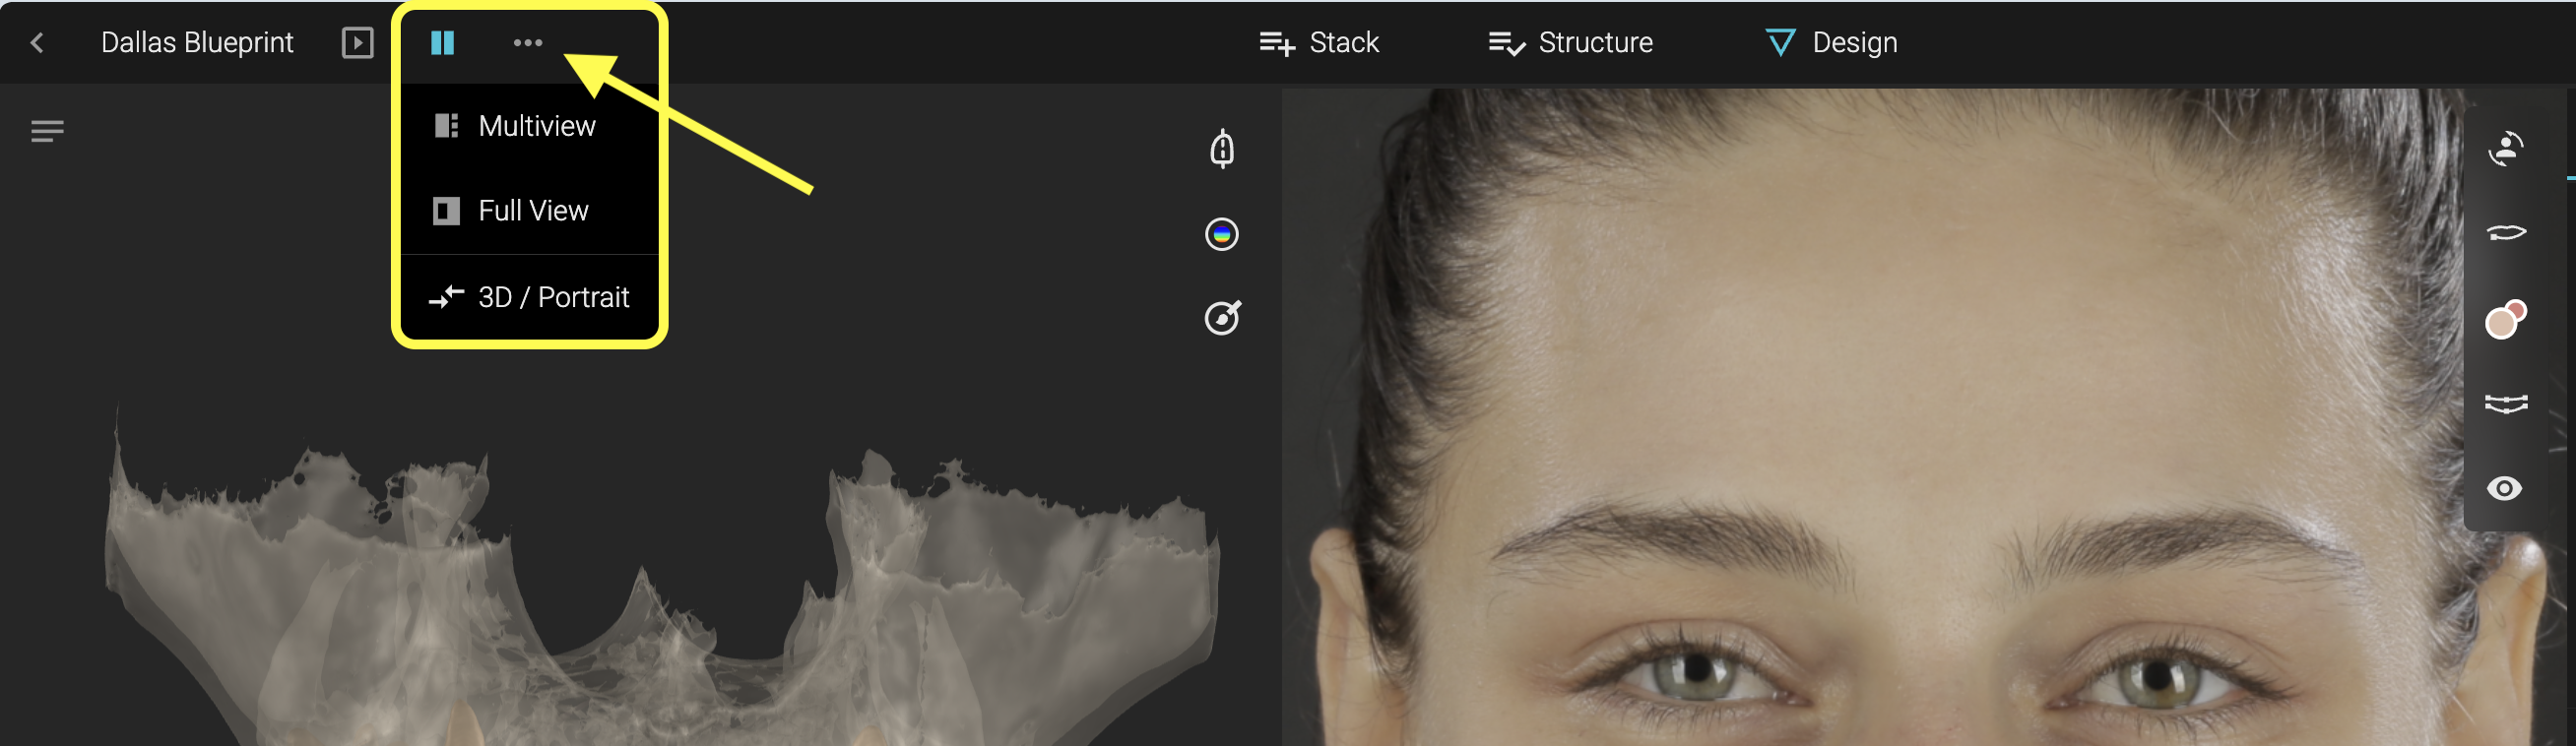
Task: Click the face rotation portrait icon
Action: [x=2505, y=150]
